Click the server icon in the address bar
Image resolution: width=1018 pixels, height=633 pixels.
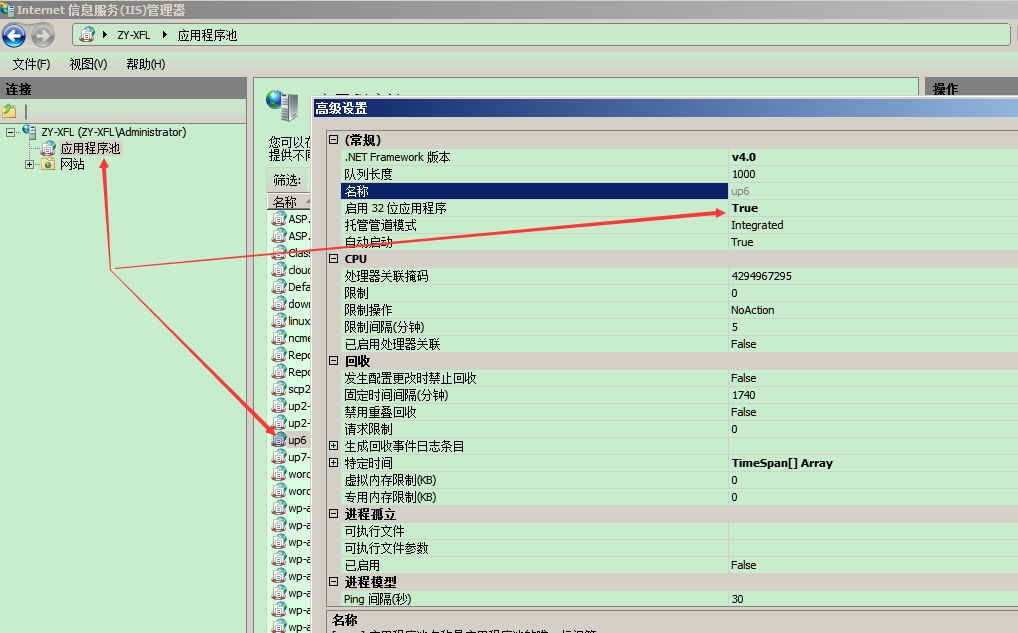click(88, 32)
